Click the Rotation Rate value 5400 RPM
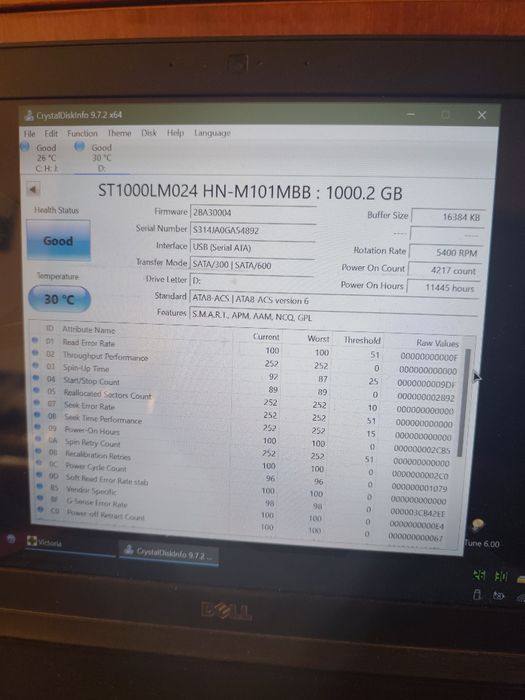 (x=446, y=253)
